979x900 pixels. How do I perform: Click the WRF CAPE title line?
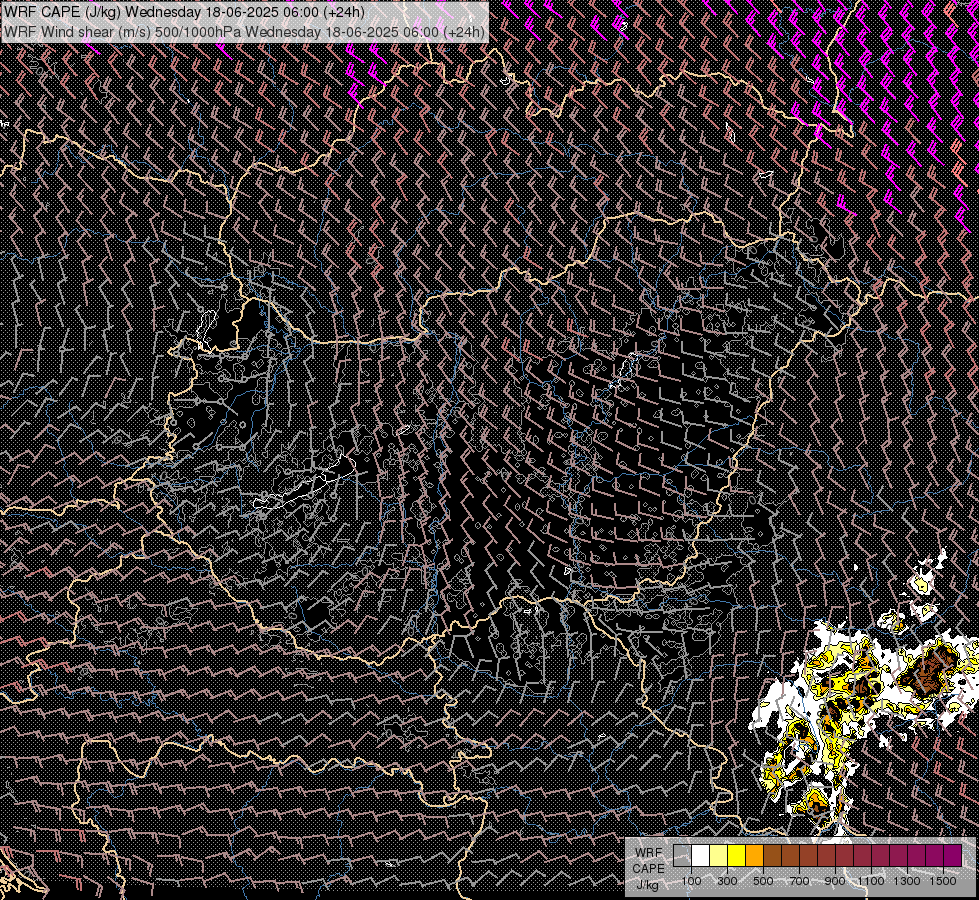tap(184, 12)
